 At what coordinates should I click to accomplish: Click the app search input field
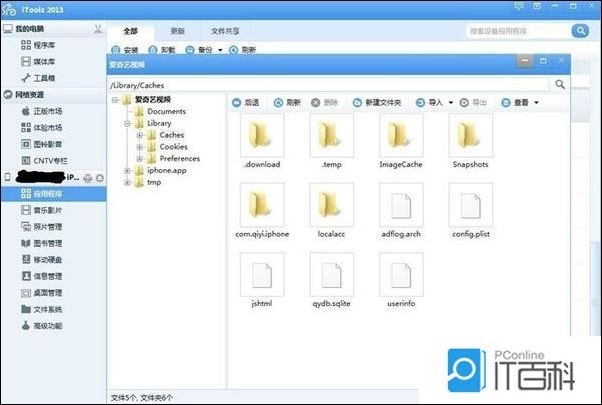click(x=518, y=31)
